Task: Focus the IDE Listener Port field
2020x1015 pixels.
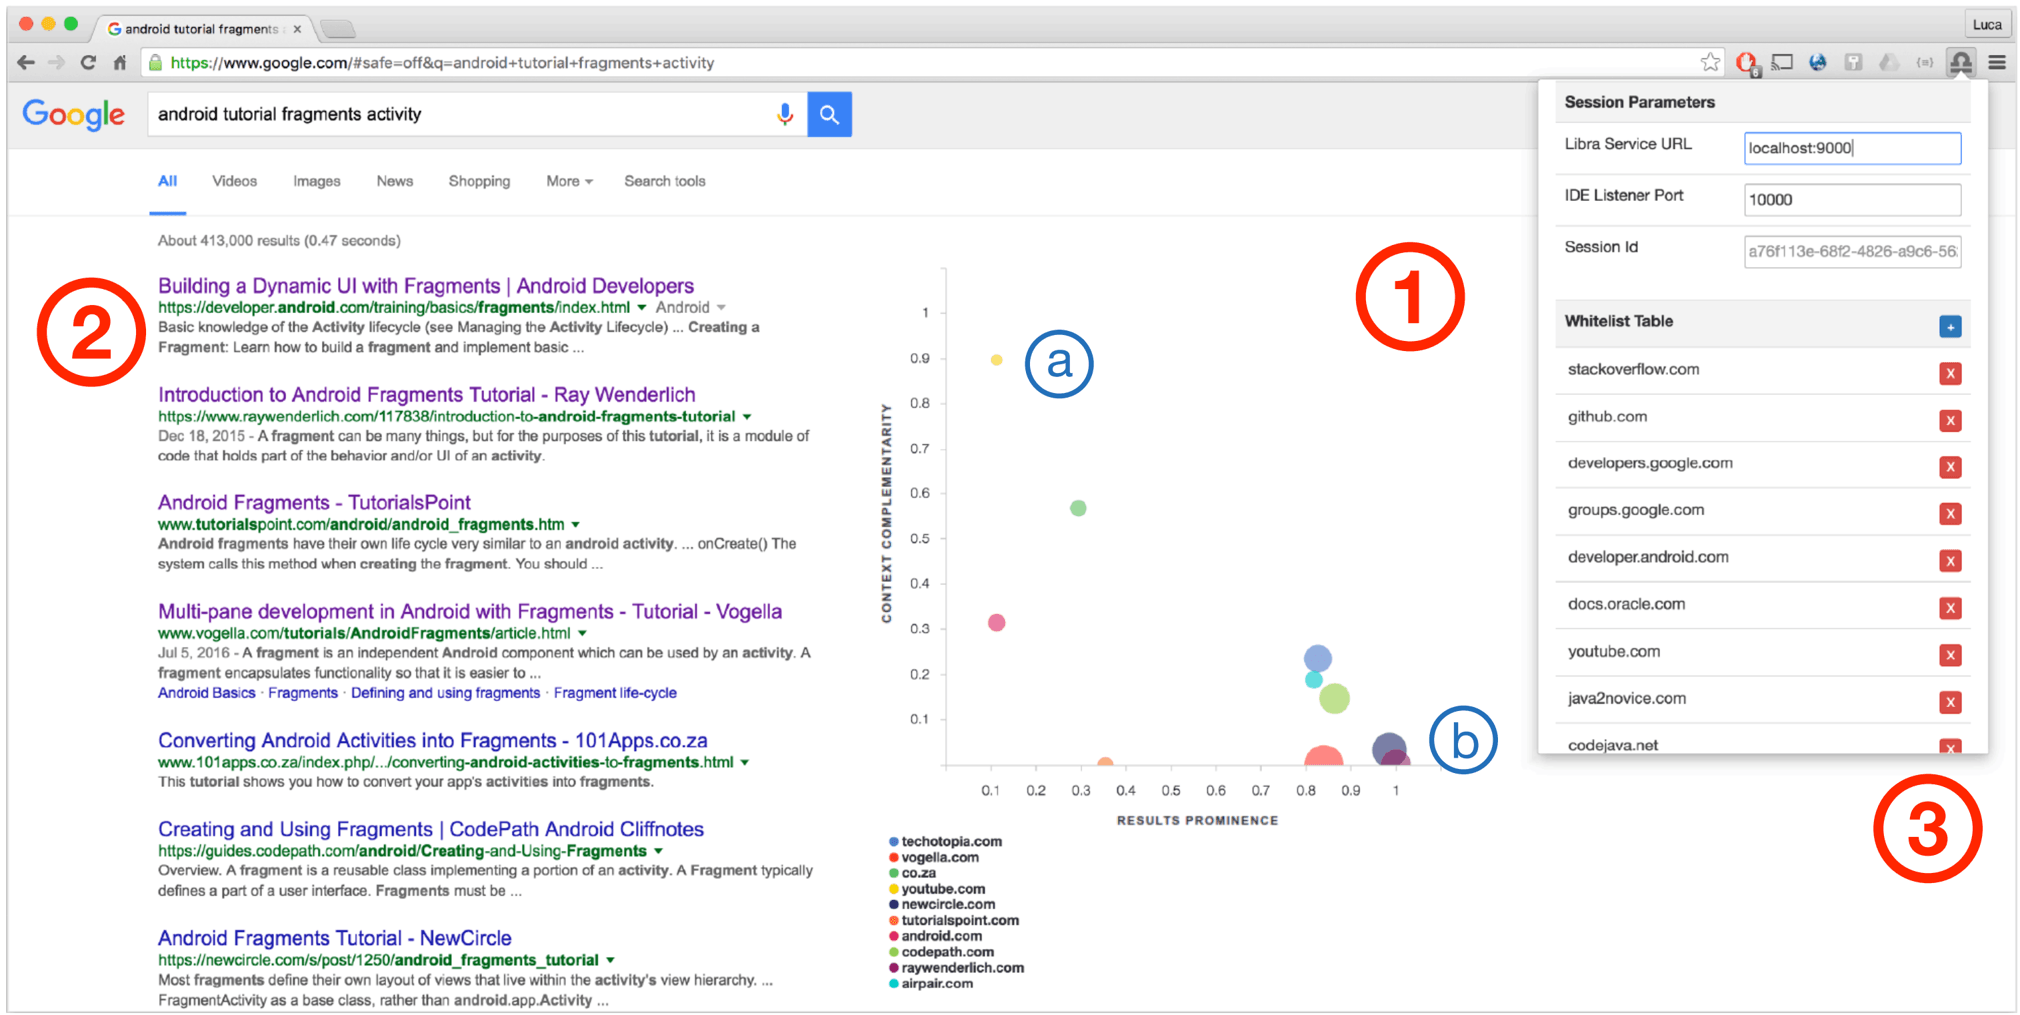Action: click(1852, 200)
